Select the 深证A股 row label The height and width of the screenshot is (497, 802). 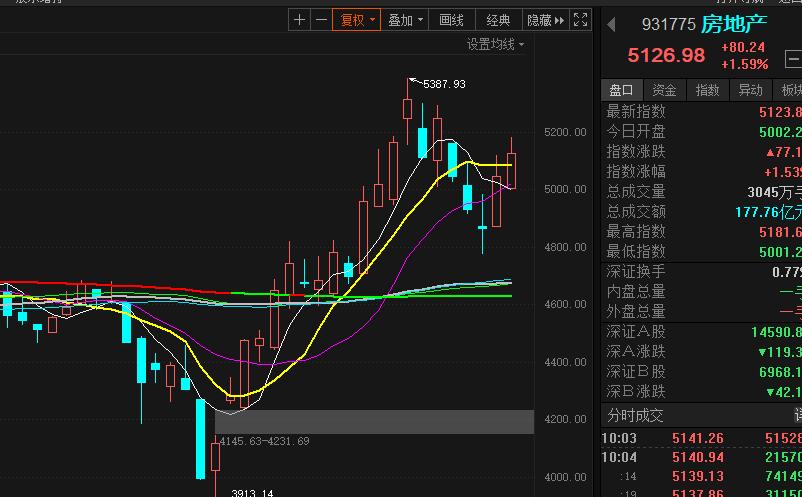(x=636, y=332)
